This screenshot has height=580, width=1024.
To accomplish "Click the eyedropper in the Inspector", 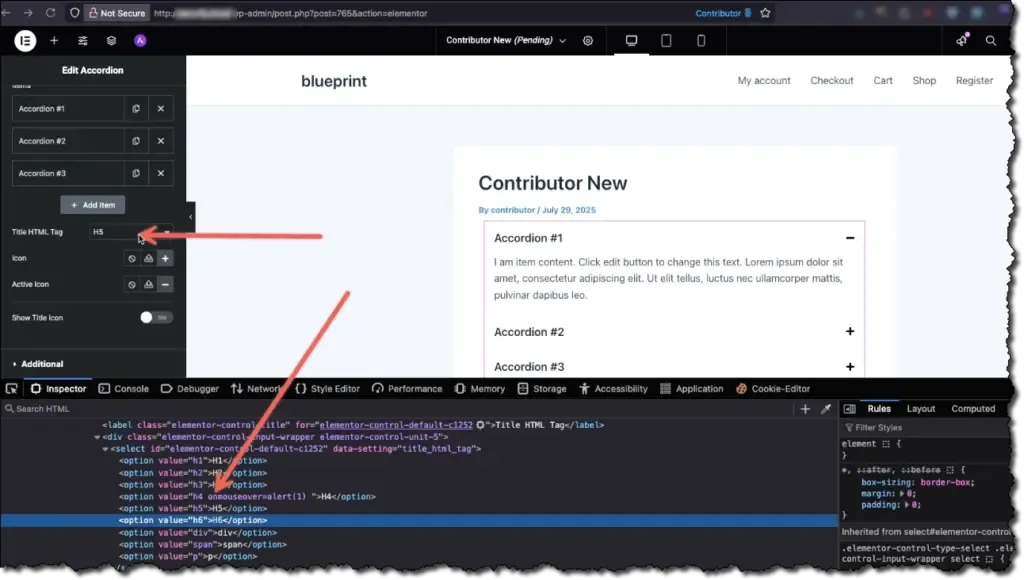I will pyautogui.click(x=826, y=409).
